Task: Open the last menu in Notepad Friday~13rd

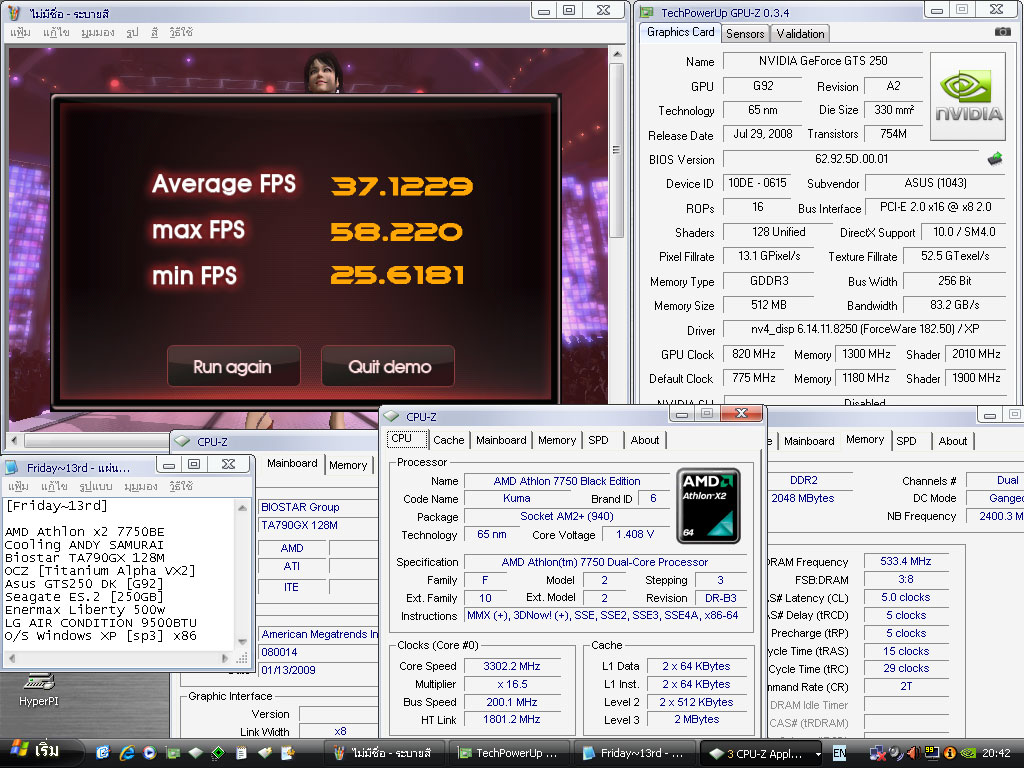Action: click(181, 486)
